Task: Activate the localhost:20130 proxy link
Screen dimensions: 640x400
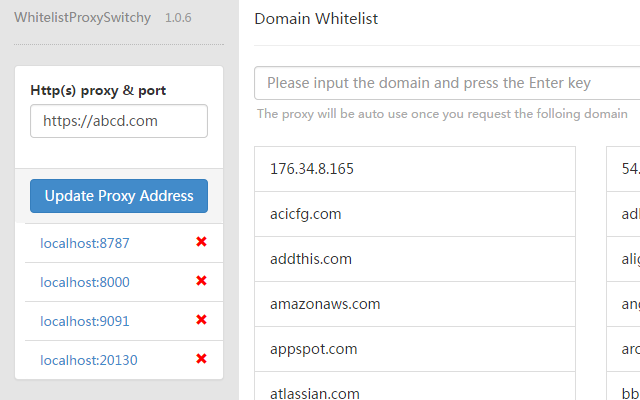Action: pos(89,360)
